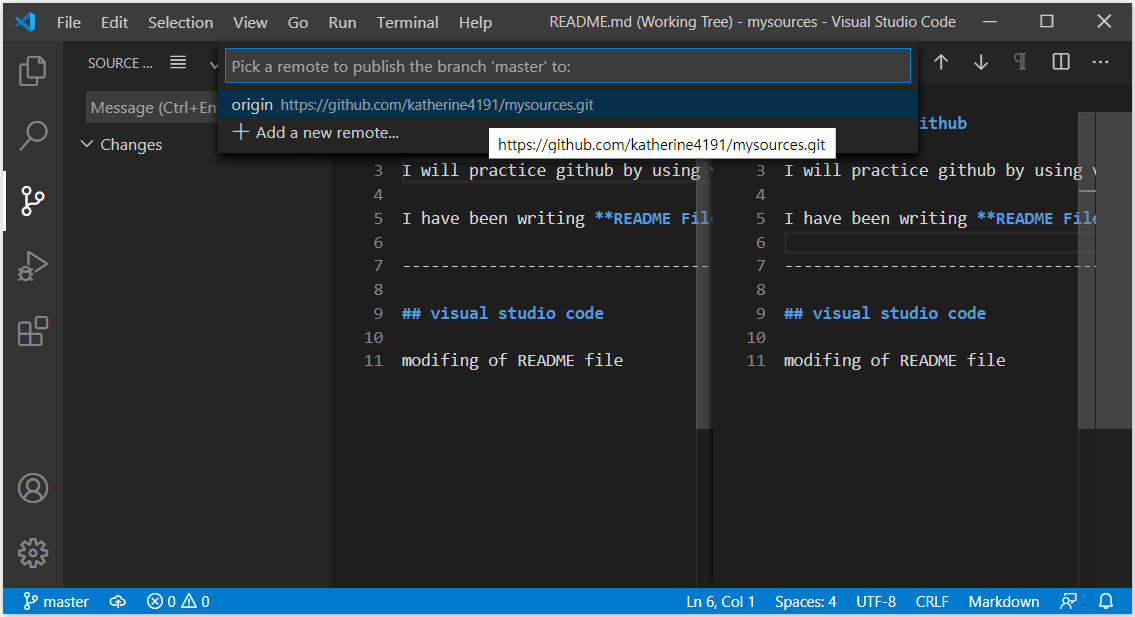
Task: Click line 11 text in right diff pane
Action: coord(895,361)
